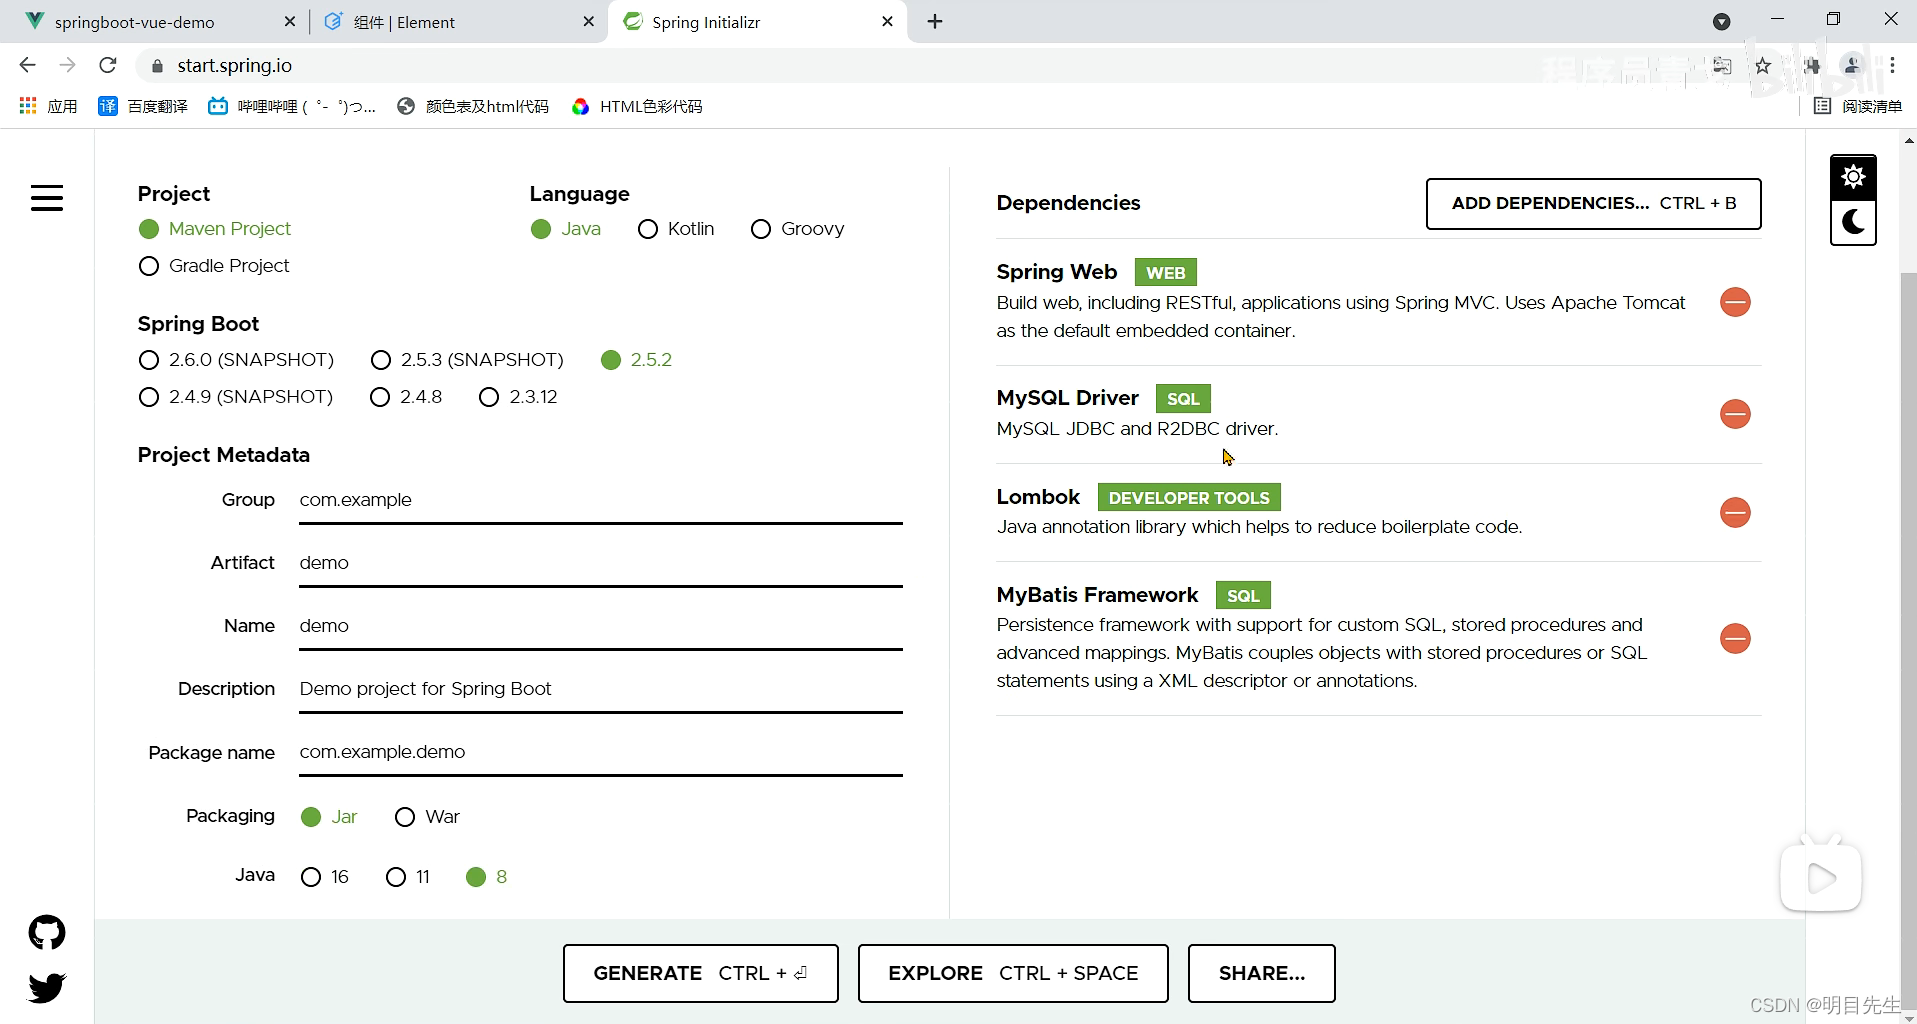
Task: Open the tab search dropdown
Action: tap(1722, 22)
